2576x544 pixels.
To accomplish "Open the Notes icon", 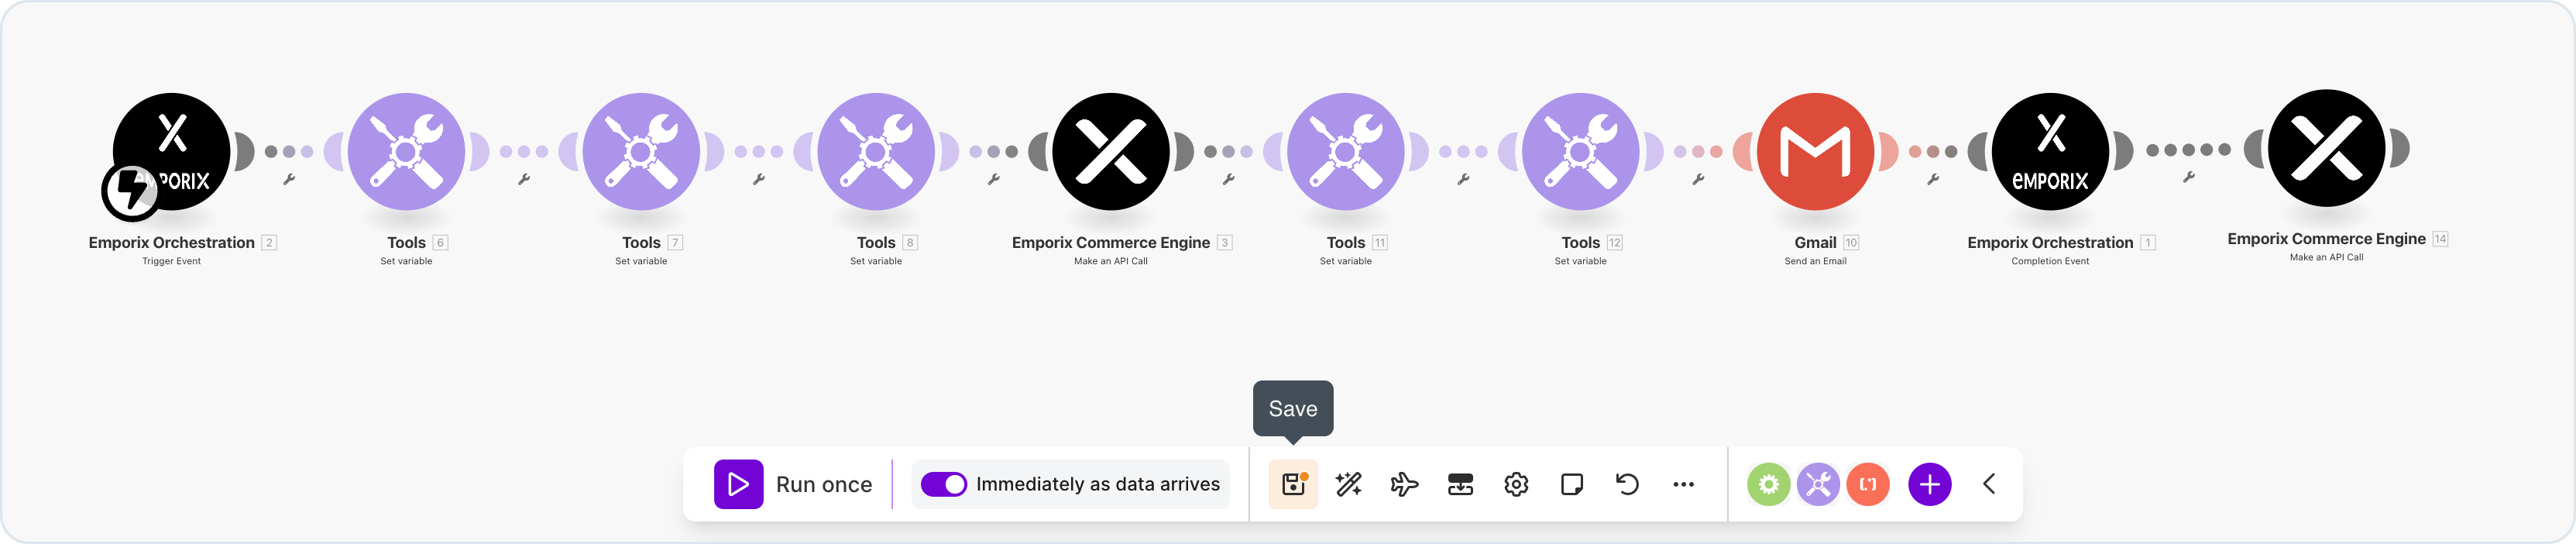I will click(1571, 484).
